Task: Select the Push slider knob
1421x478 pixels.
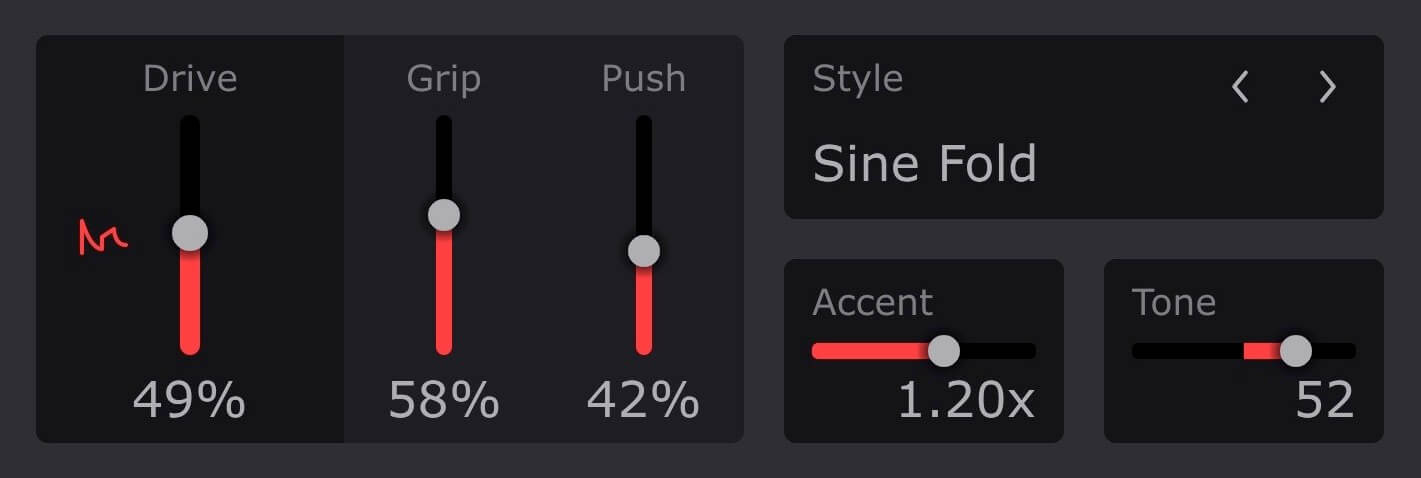Action: coord(644,251)
